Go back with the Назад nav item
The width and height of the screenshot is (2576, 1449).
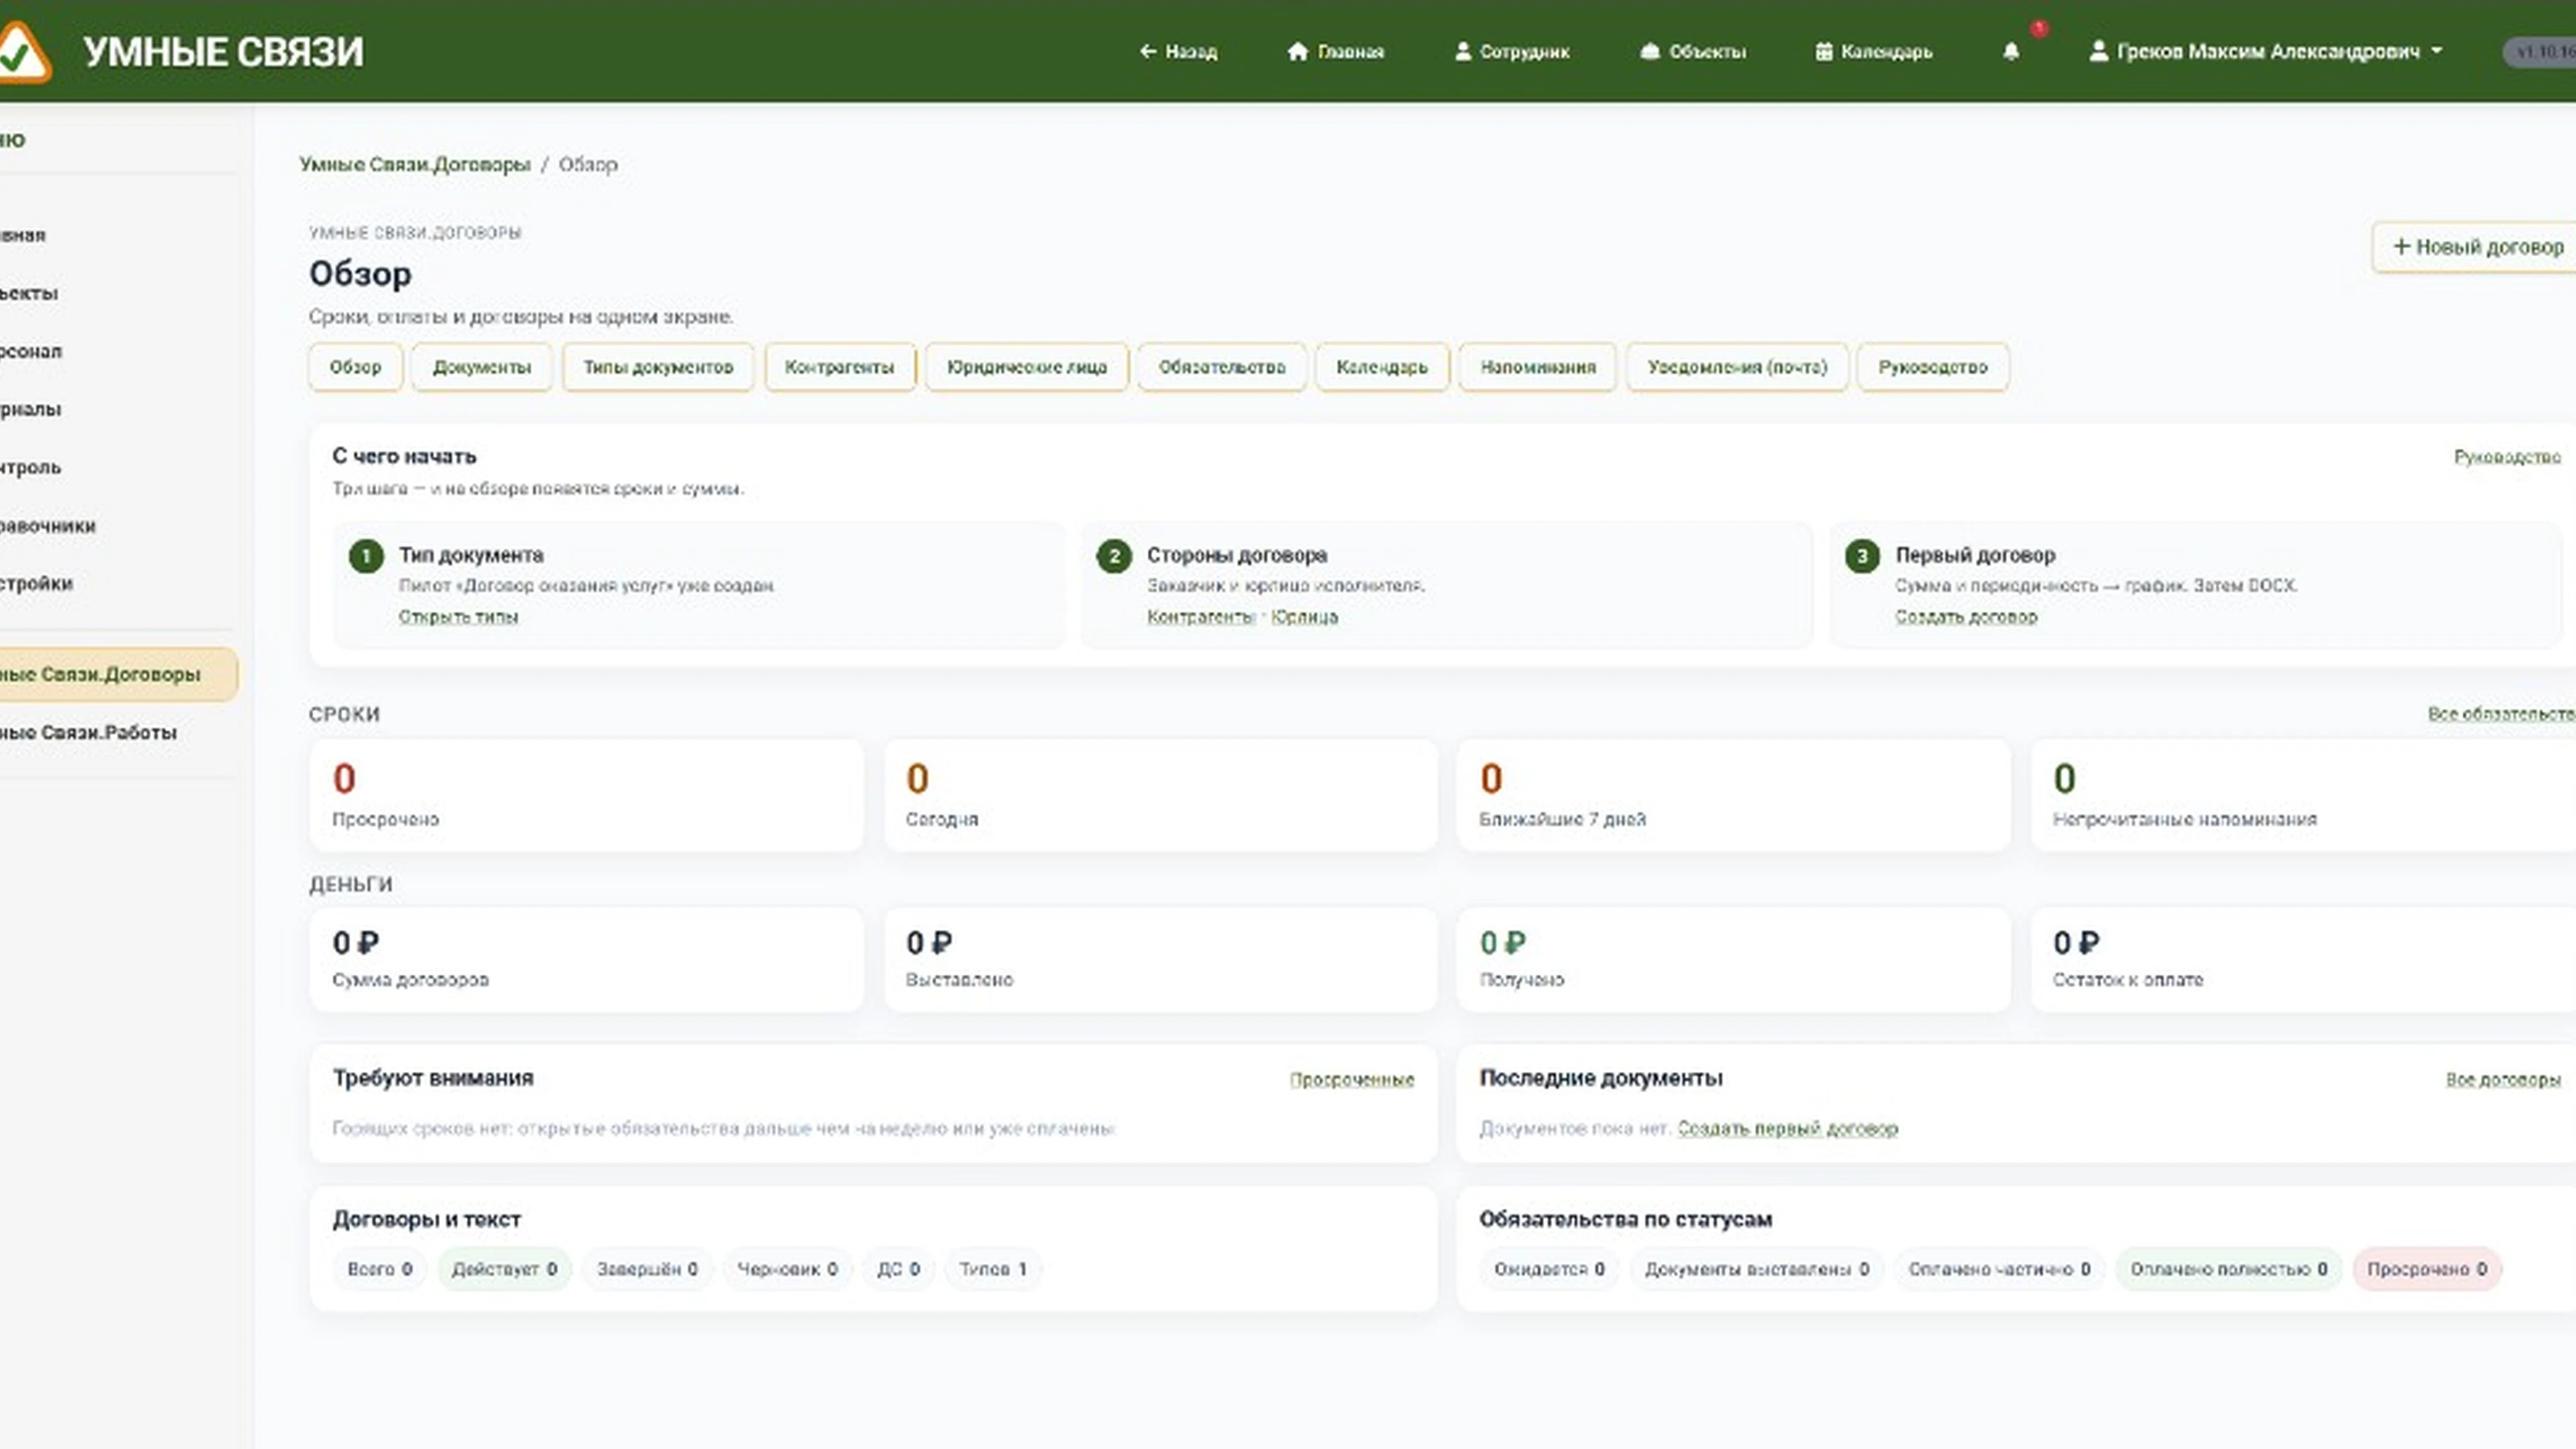(x=1178, y=51)
